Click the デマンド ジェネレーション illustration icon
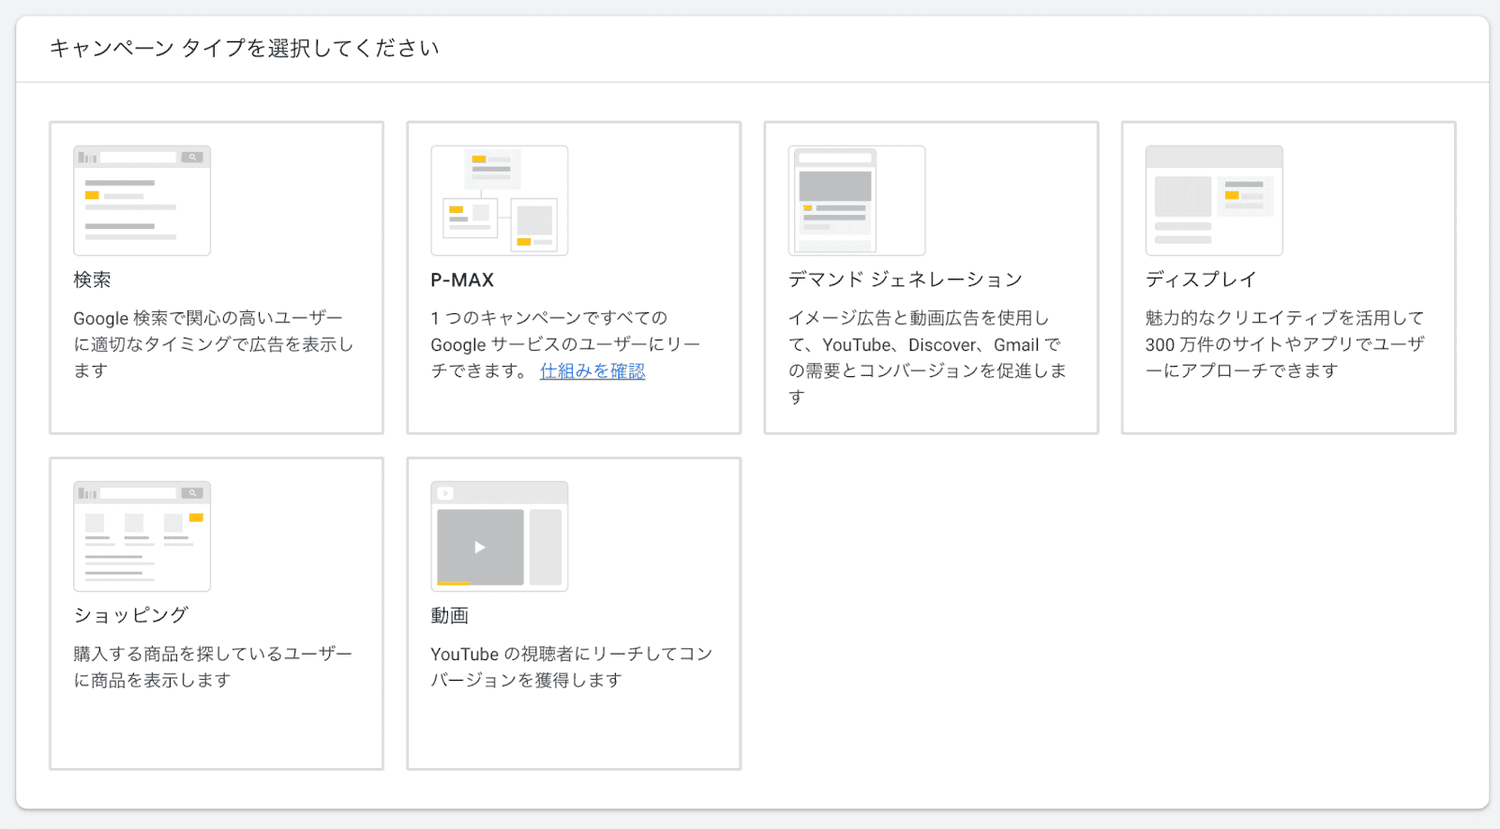The image size is (1500, 829). (x=856, y=200)
